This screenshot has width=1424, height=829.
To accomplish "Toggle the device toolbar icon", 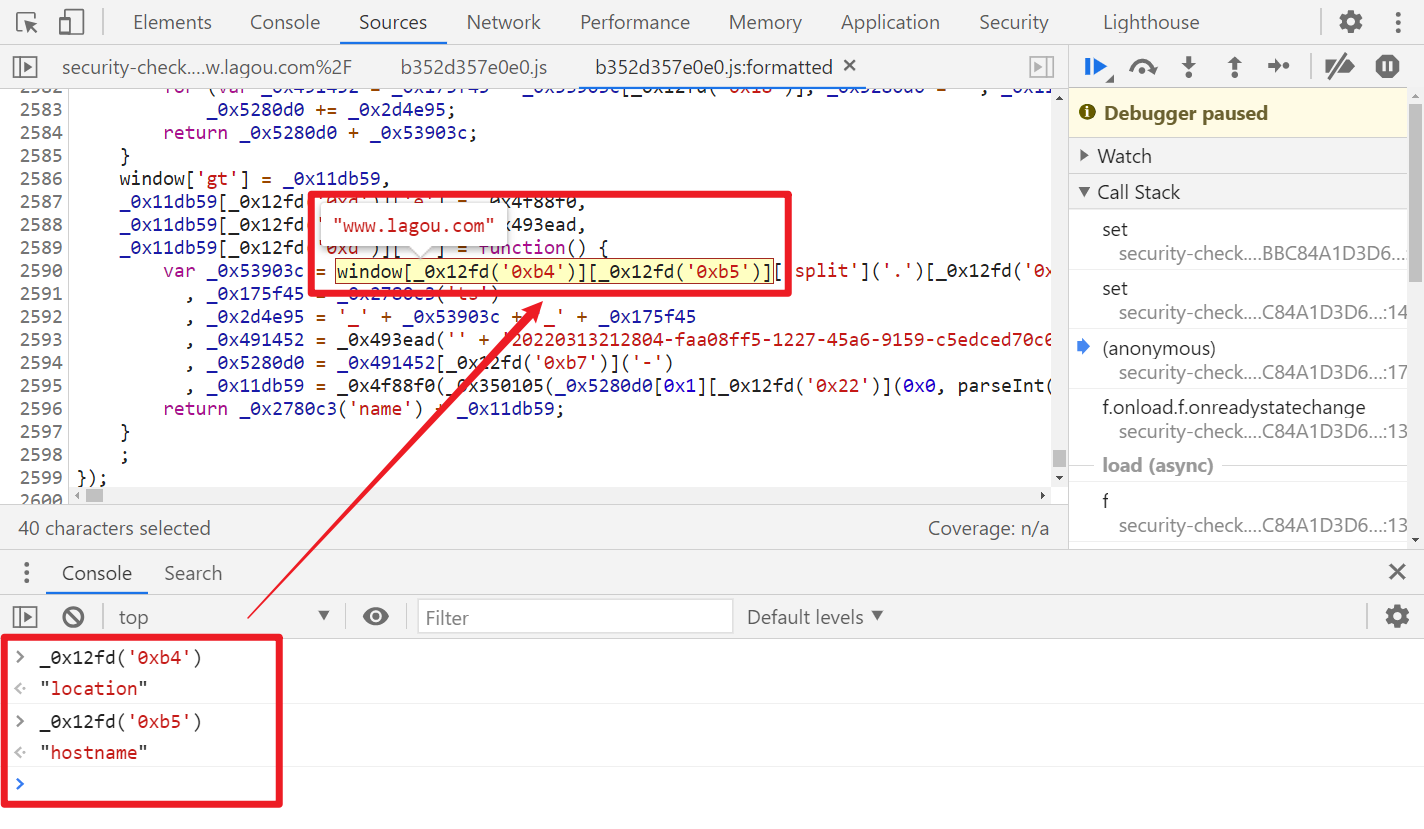I will coord(71,22).
